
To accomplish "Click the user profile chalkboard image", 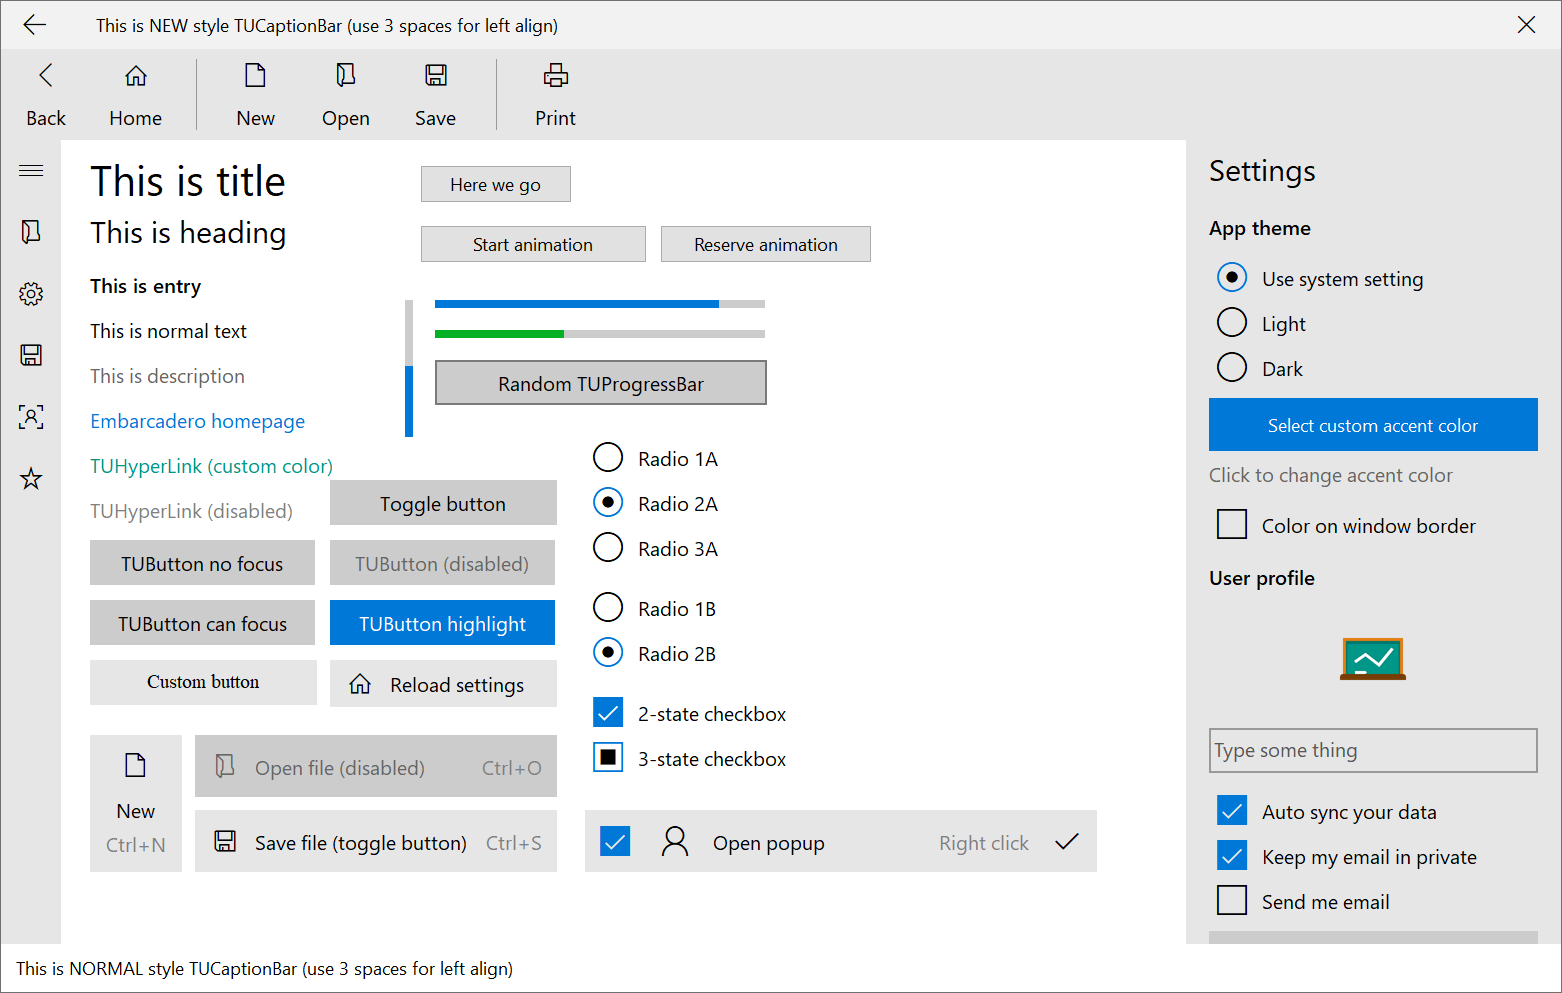I will tap(1373, 659).
